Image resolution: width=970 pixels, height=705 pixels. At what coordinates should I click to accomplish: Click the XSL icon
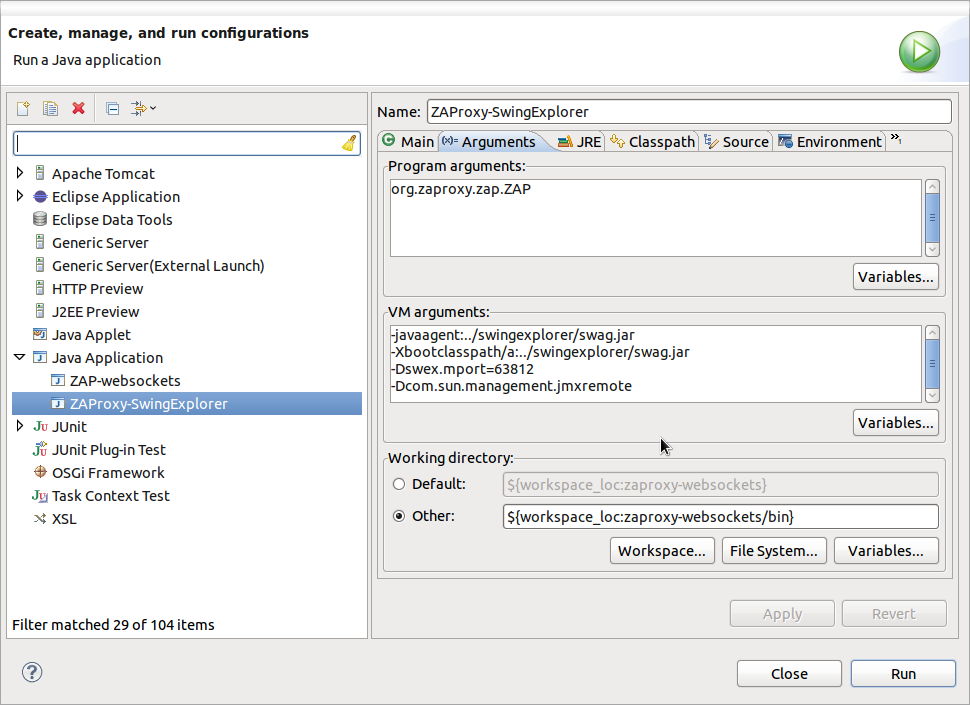point(40,518)
